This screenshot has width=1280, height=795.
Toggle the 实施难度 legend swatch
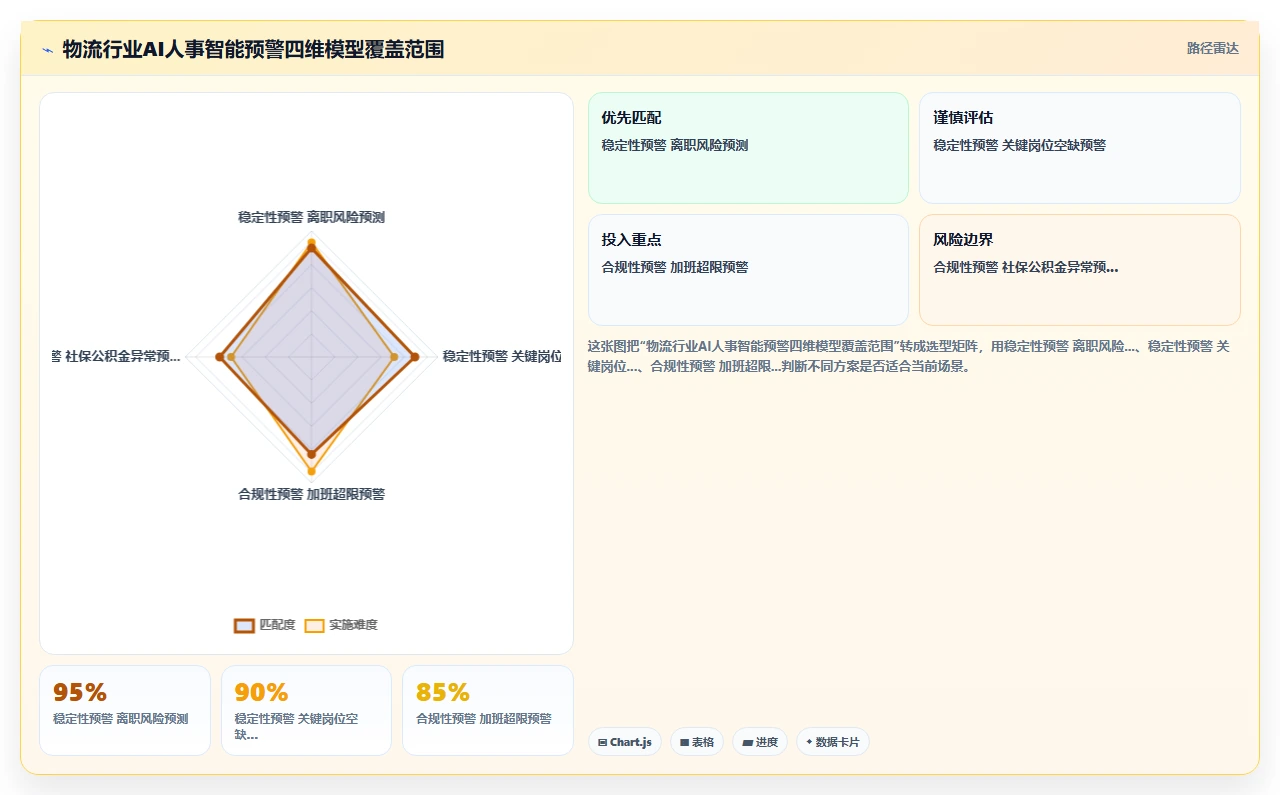[x=314, y=625]
